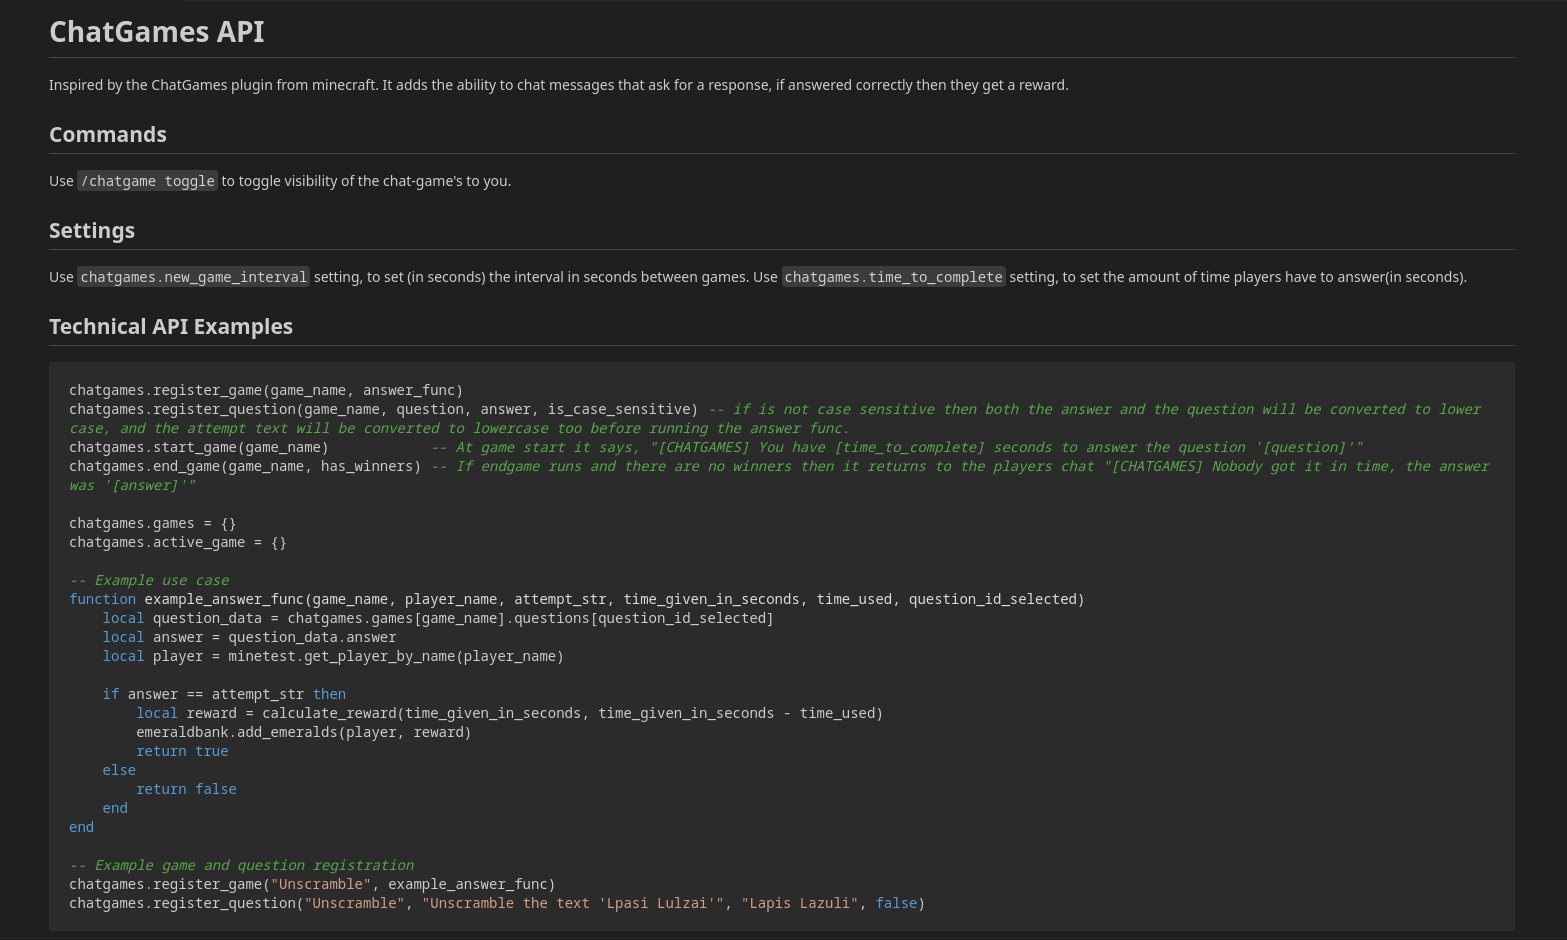The image size is (1567, 940).
Task: Click the emeraldbank.add_emeralds(player, reward) line
Action: [x=303, y=732]
